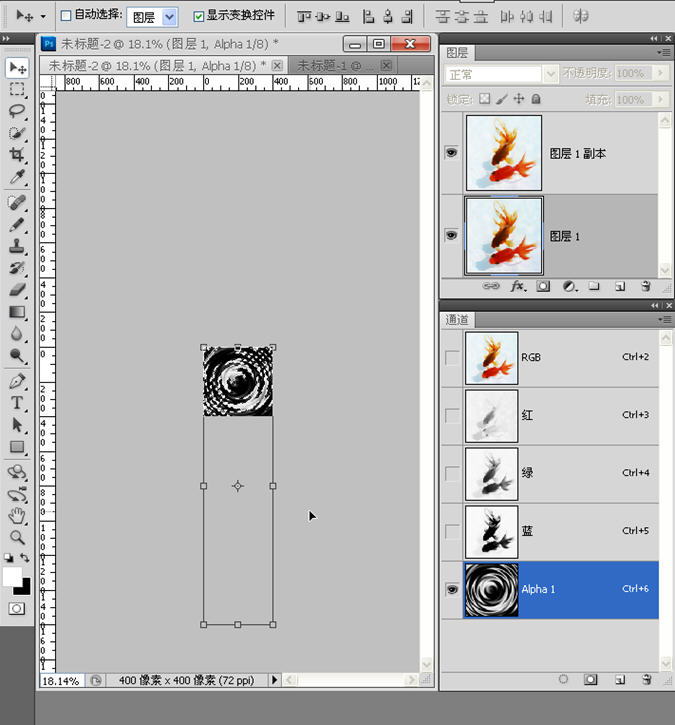Delete current channel trash icon
The image size is (675, 725).
(x=646, y=679)
